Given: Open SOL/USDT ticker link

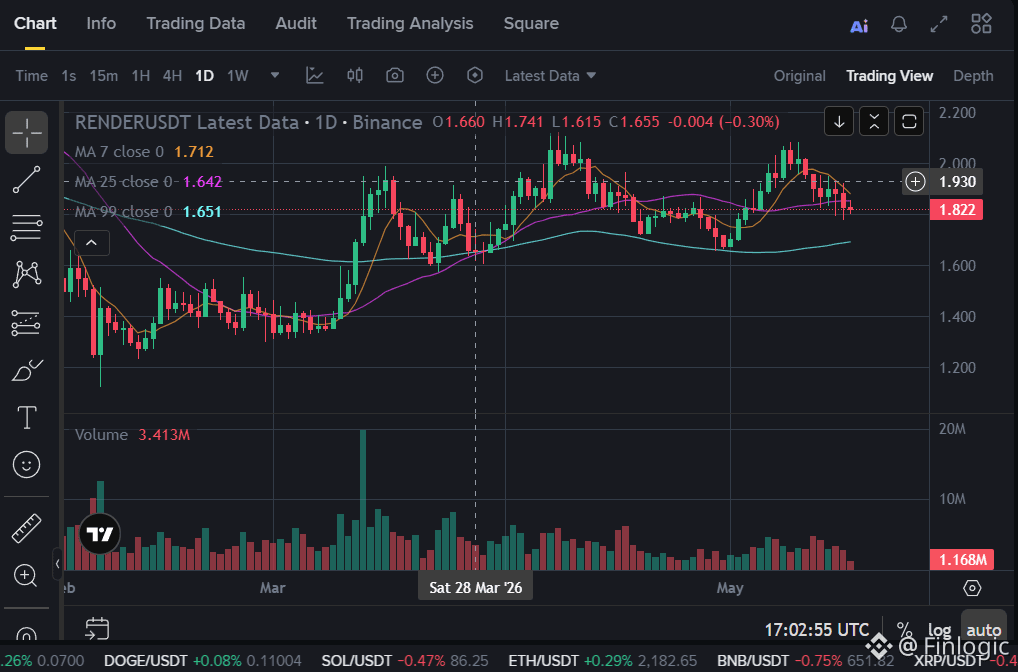Looking at the screenshot, I should click(404, 662).
